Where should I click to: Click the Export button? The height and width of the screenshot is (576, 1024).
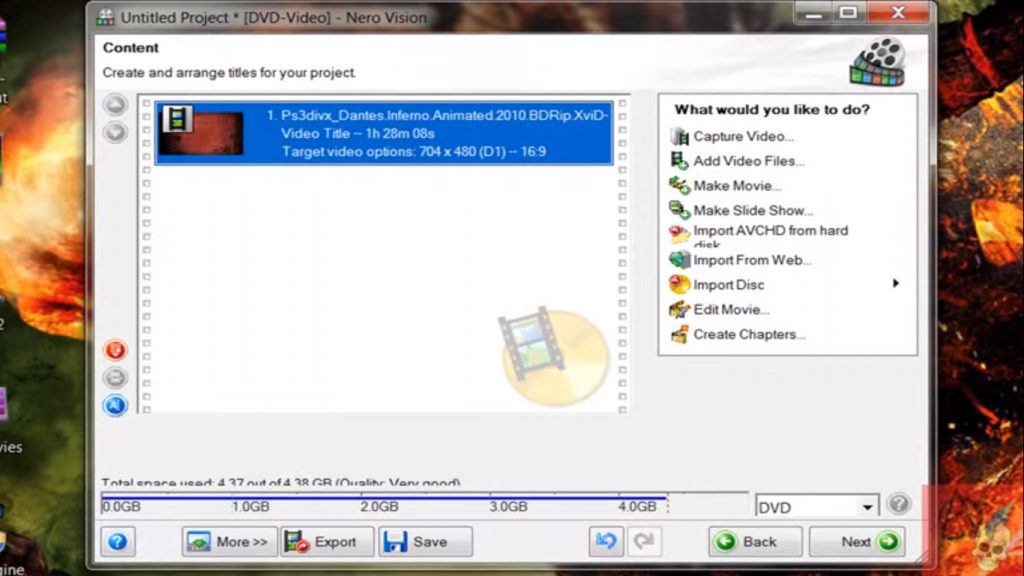click(x=327, y=541)
